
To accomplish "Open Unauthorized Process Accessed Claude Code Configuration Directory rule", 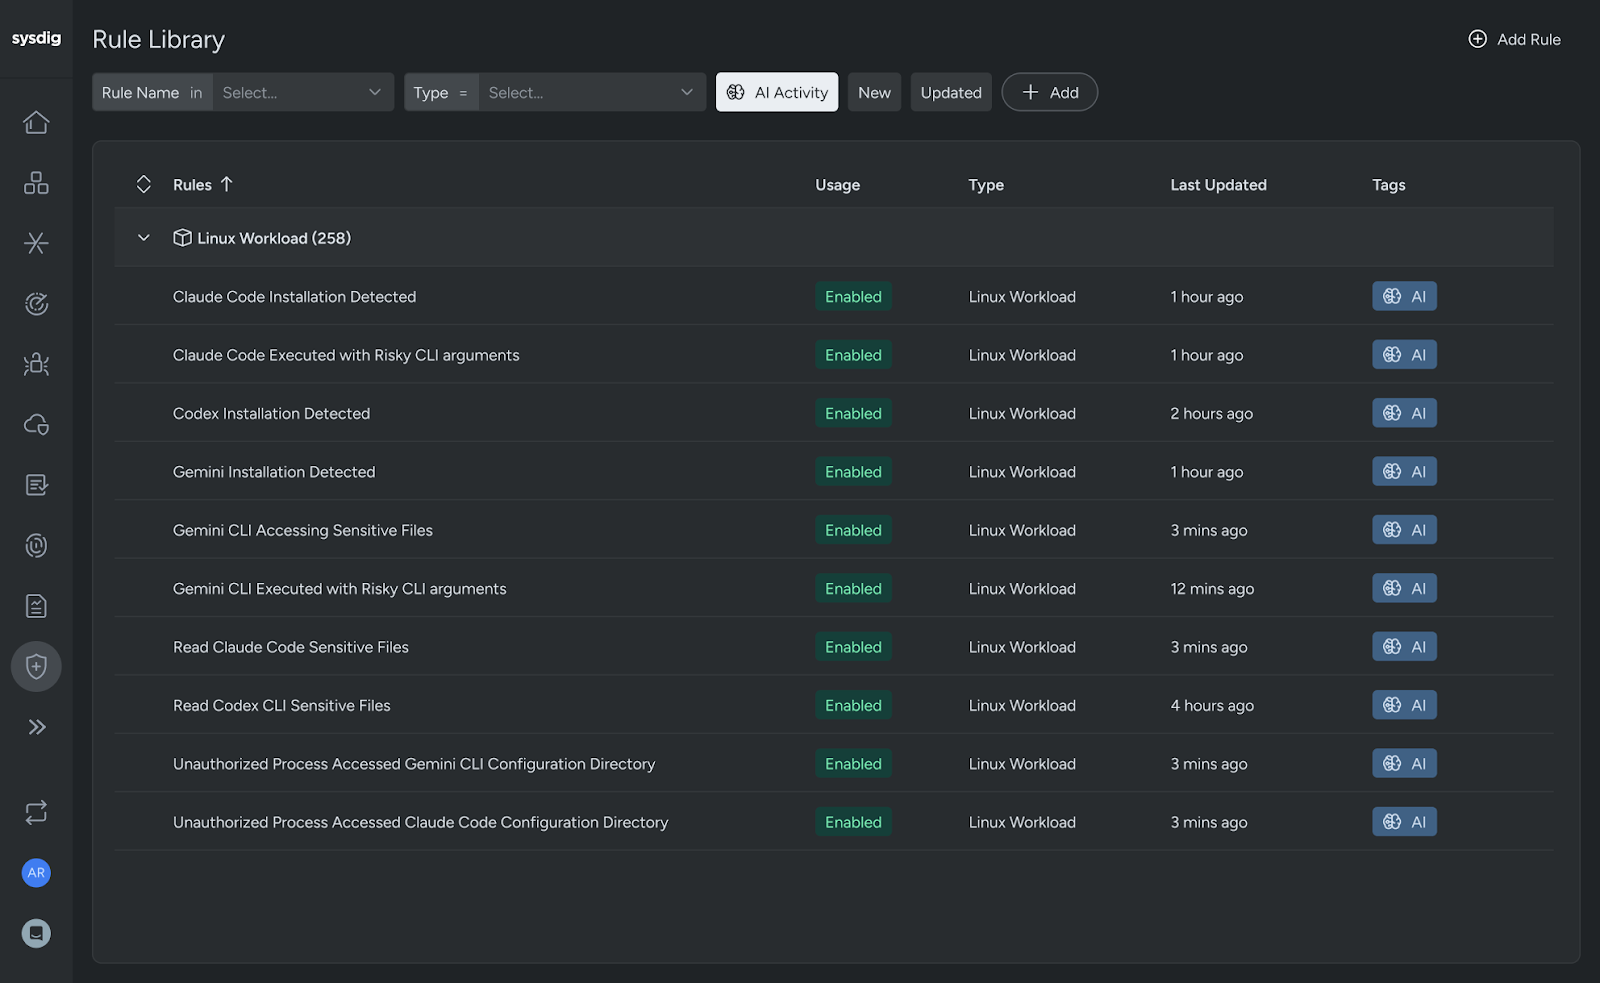I will 421,822.
